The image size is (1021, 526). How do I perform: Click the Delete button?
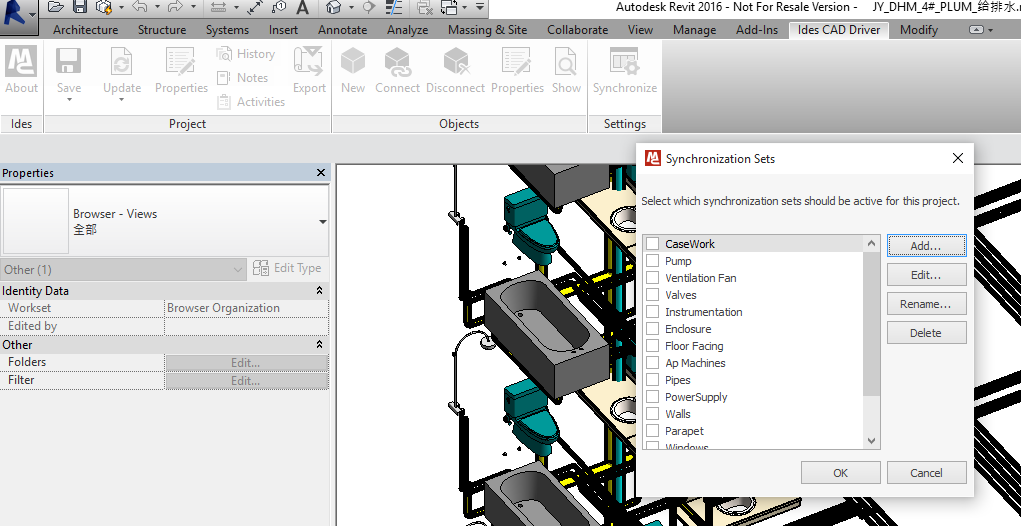click(926, 333)
